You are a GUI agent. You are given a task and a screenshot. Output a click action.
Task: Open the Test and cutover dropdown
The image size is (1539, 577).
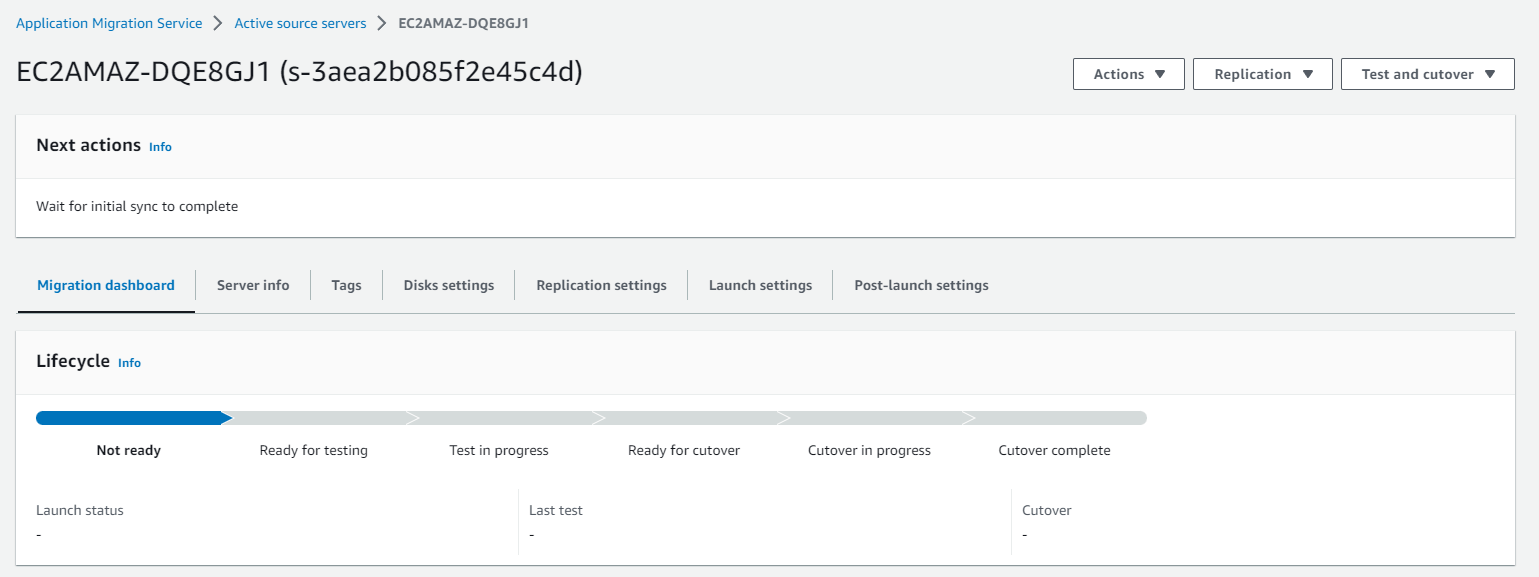coord(1427,74)
